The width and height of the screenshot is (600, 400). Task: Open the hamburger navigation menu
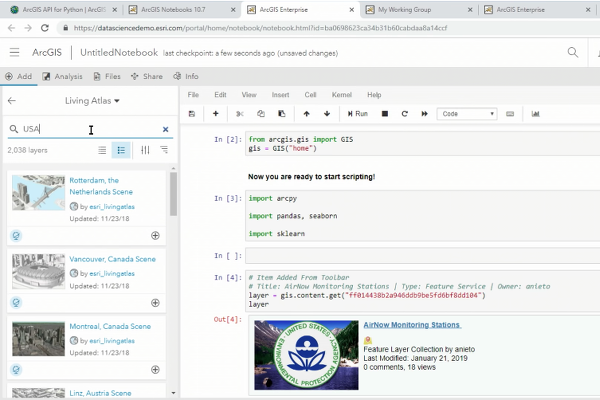click(16, 52)
